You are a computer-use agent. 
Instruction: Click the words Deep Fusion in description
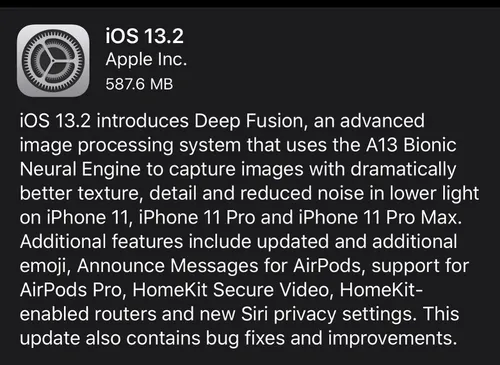tap(248, 121)
